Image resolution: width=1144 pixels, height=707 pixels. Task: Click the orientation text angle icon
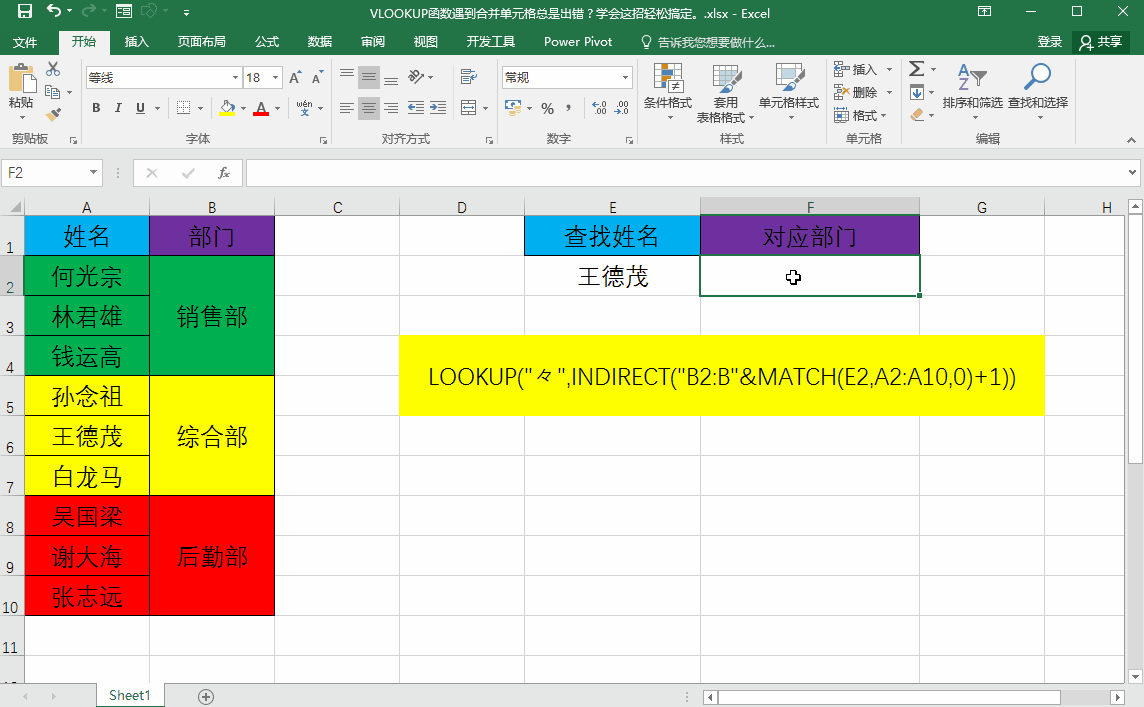pos(416,76)
